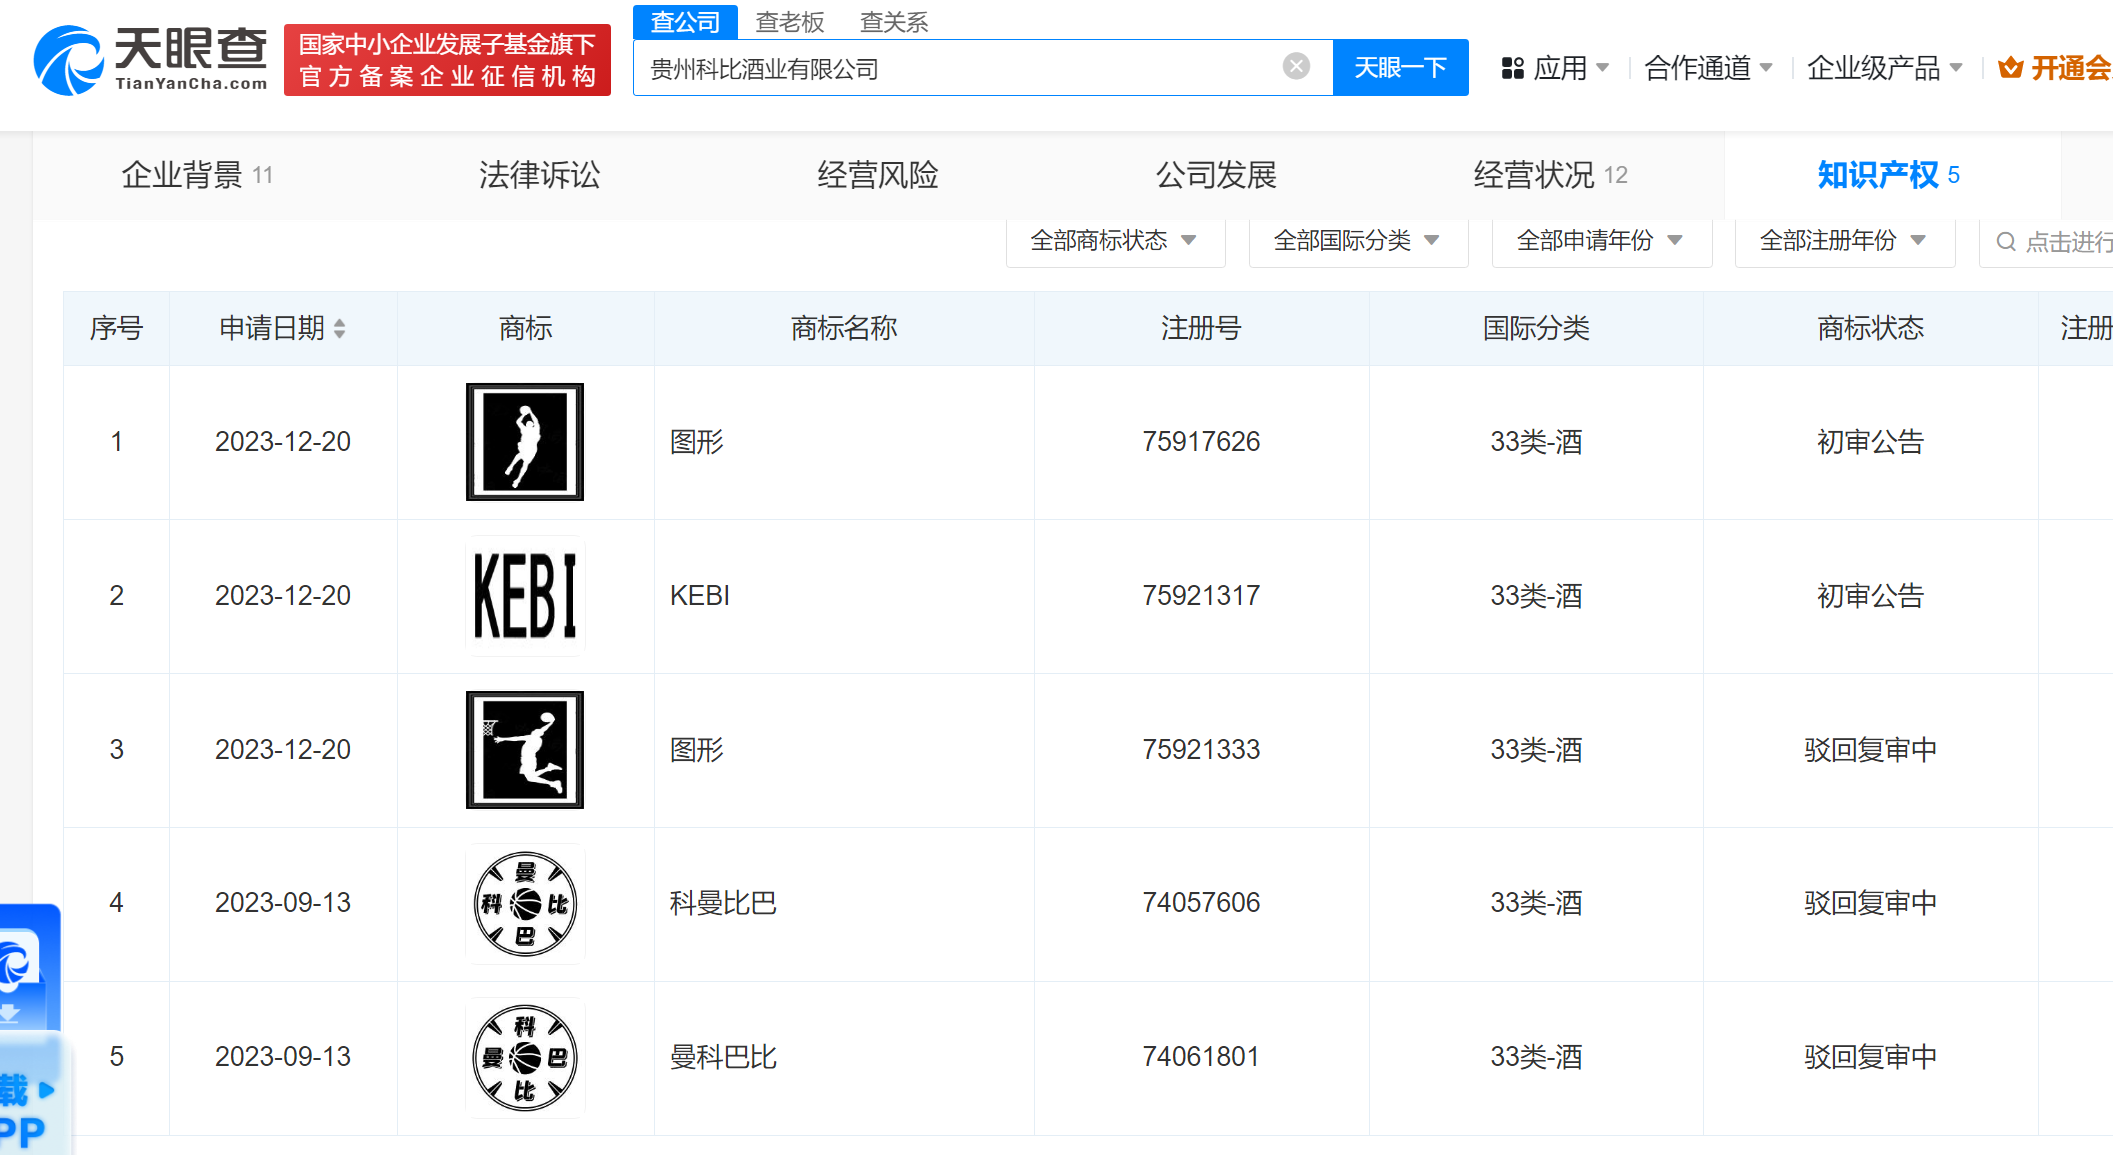The image size is (2113, 1155).
Task: Click the 天眼一下 search button
Action: coord(1400,67)
